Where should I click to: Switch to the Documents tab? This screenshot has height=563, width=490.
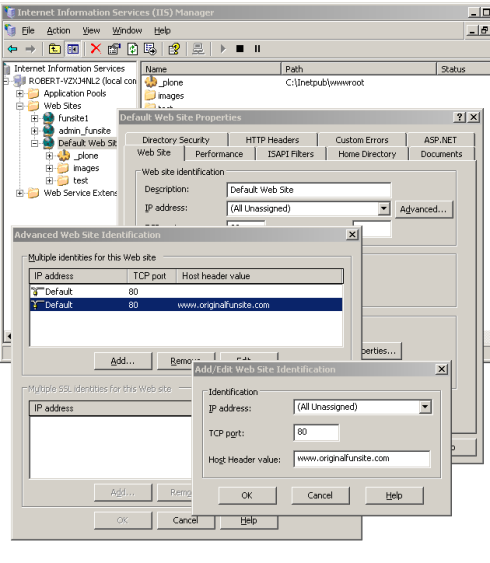click(x=441, y=154)
